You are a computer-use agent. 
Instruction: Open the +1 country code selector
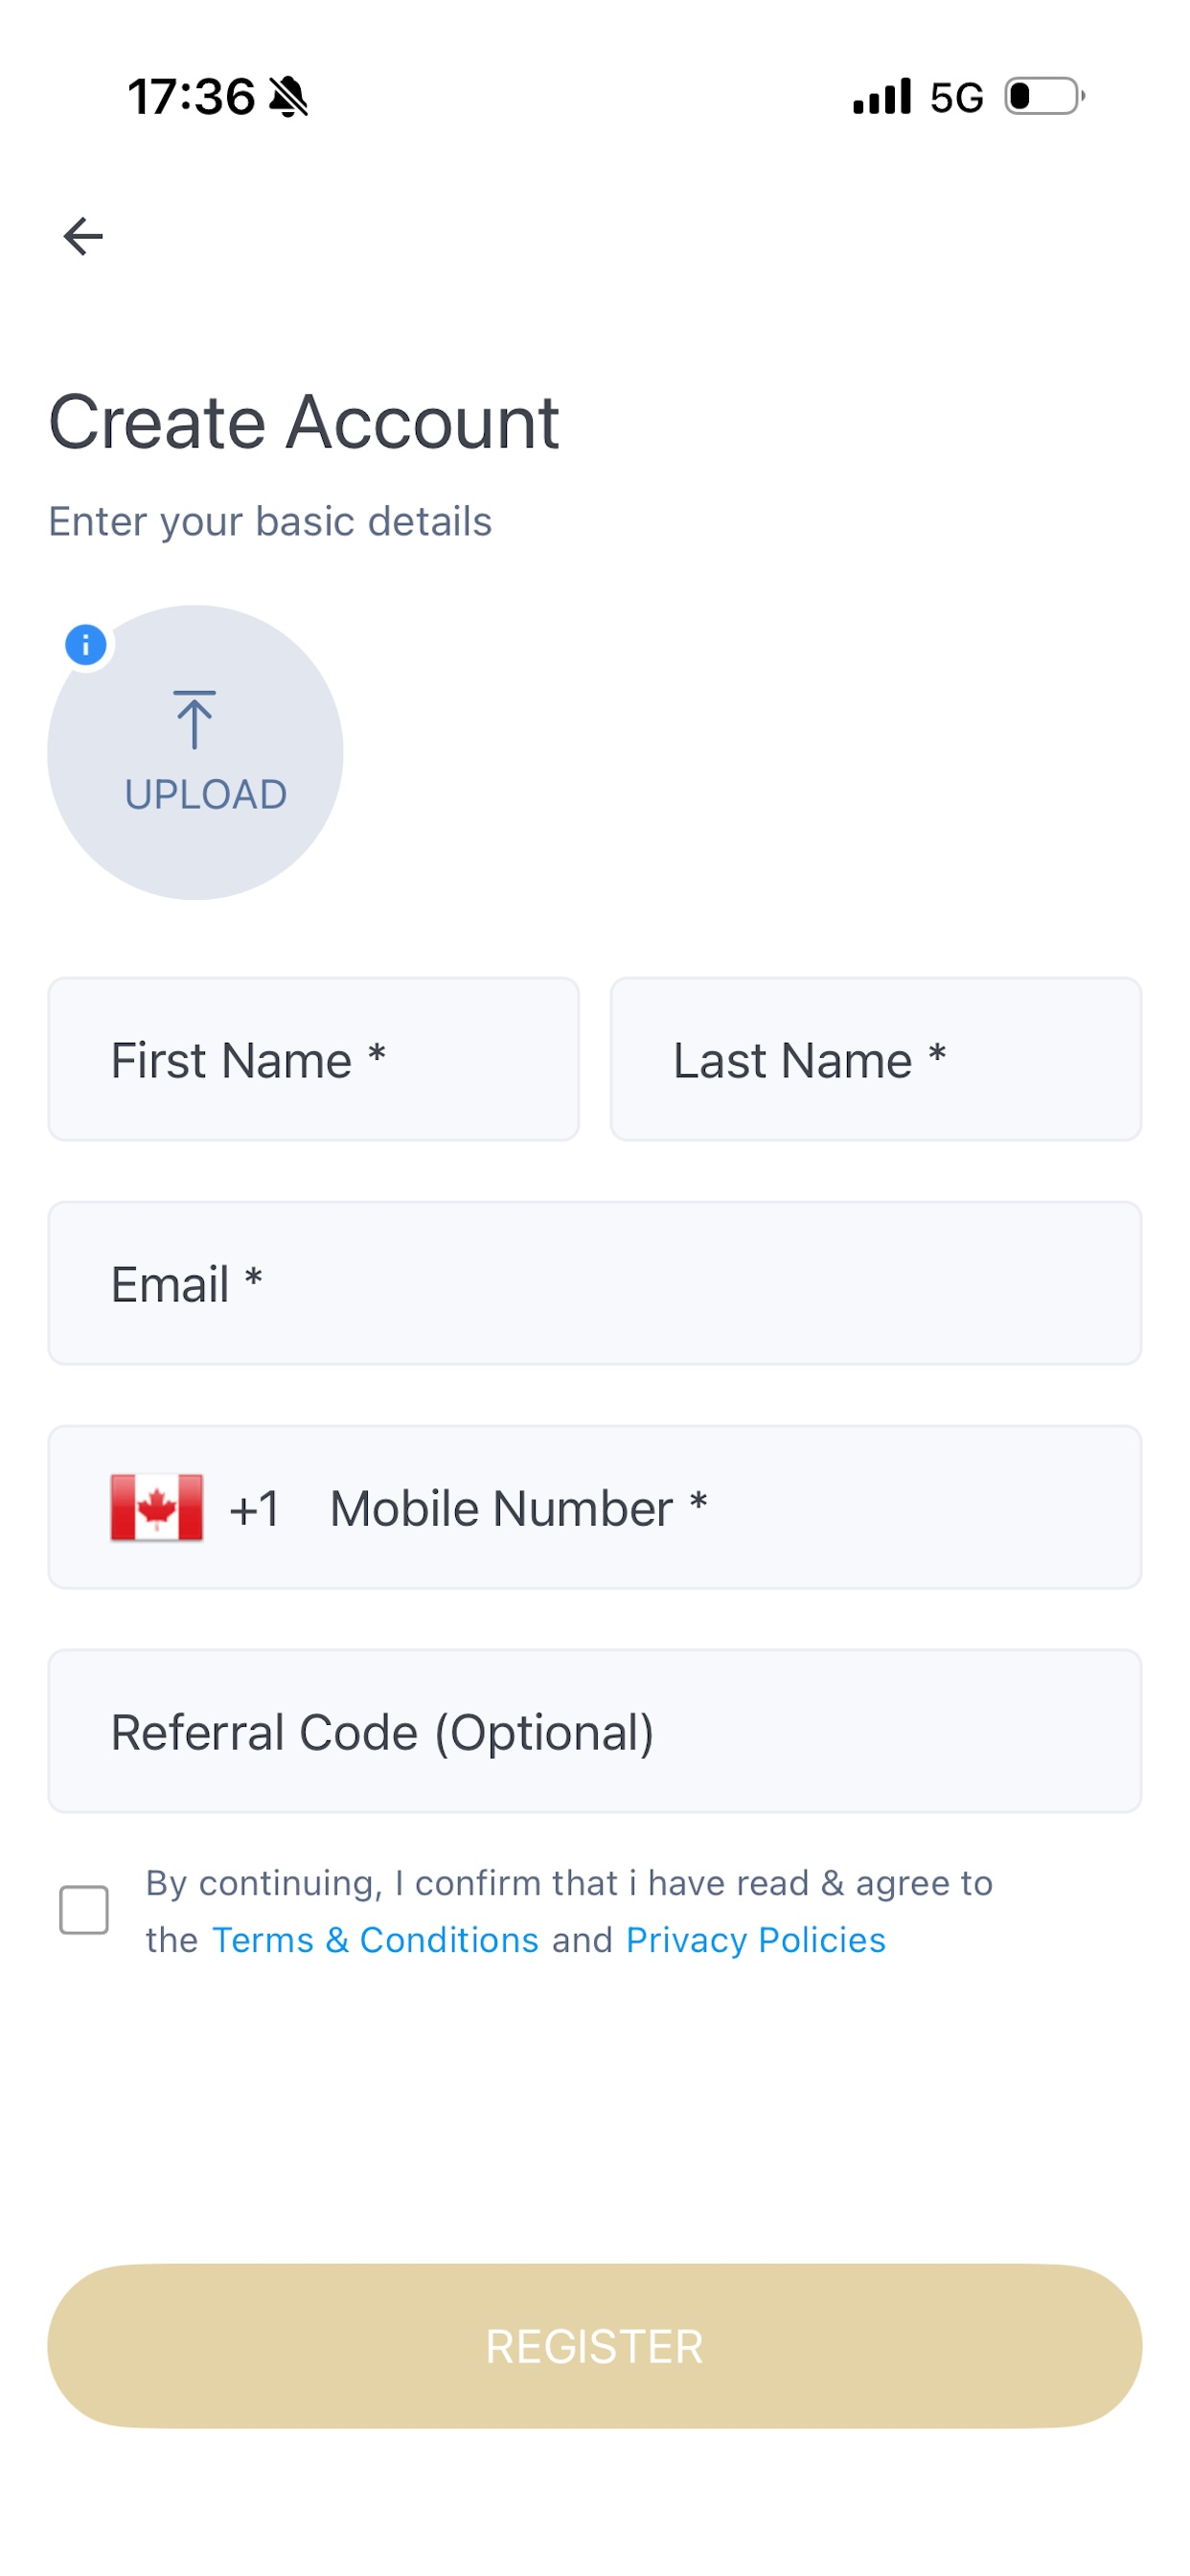pyautogui.click(x=254, y=1508)
